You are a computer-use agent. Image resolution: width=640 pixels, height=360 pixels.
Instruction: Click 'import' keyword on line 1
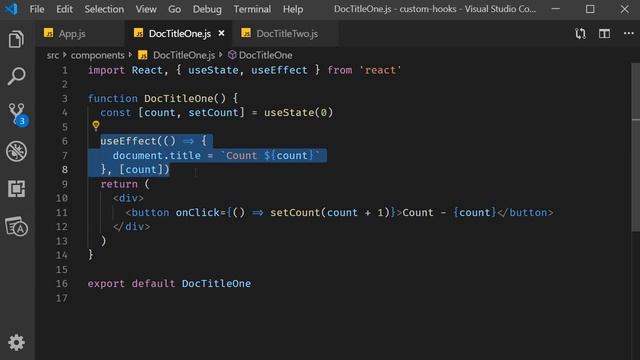(x=107, y=70)
